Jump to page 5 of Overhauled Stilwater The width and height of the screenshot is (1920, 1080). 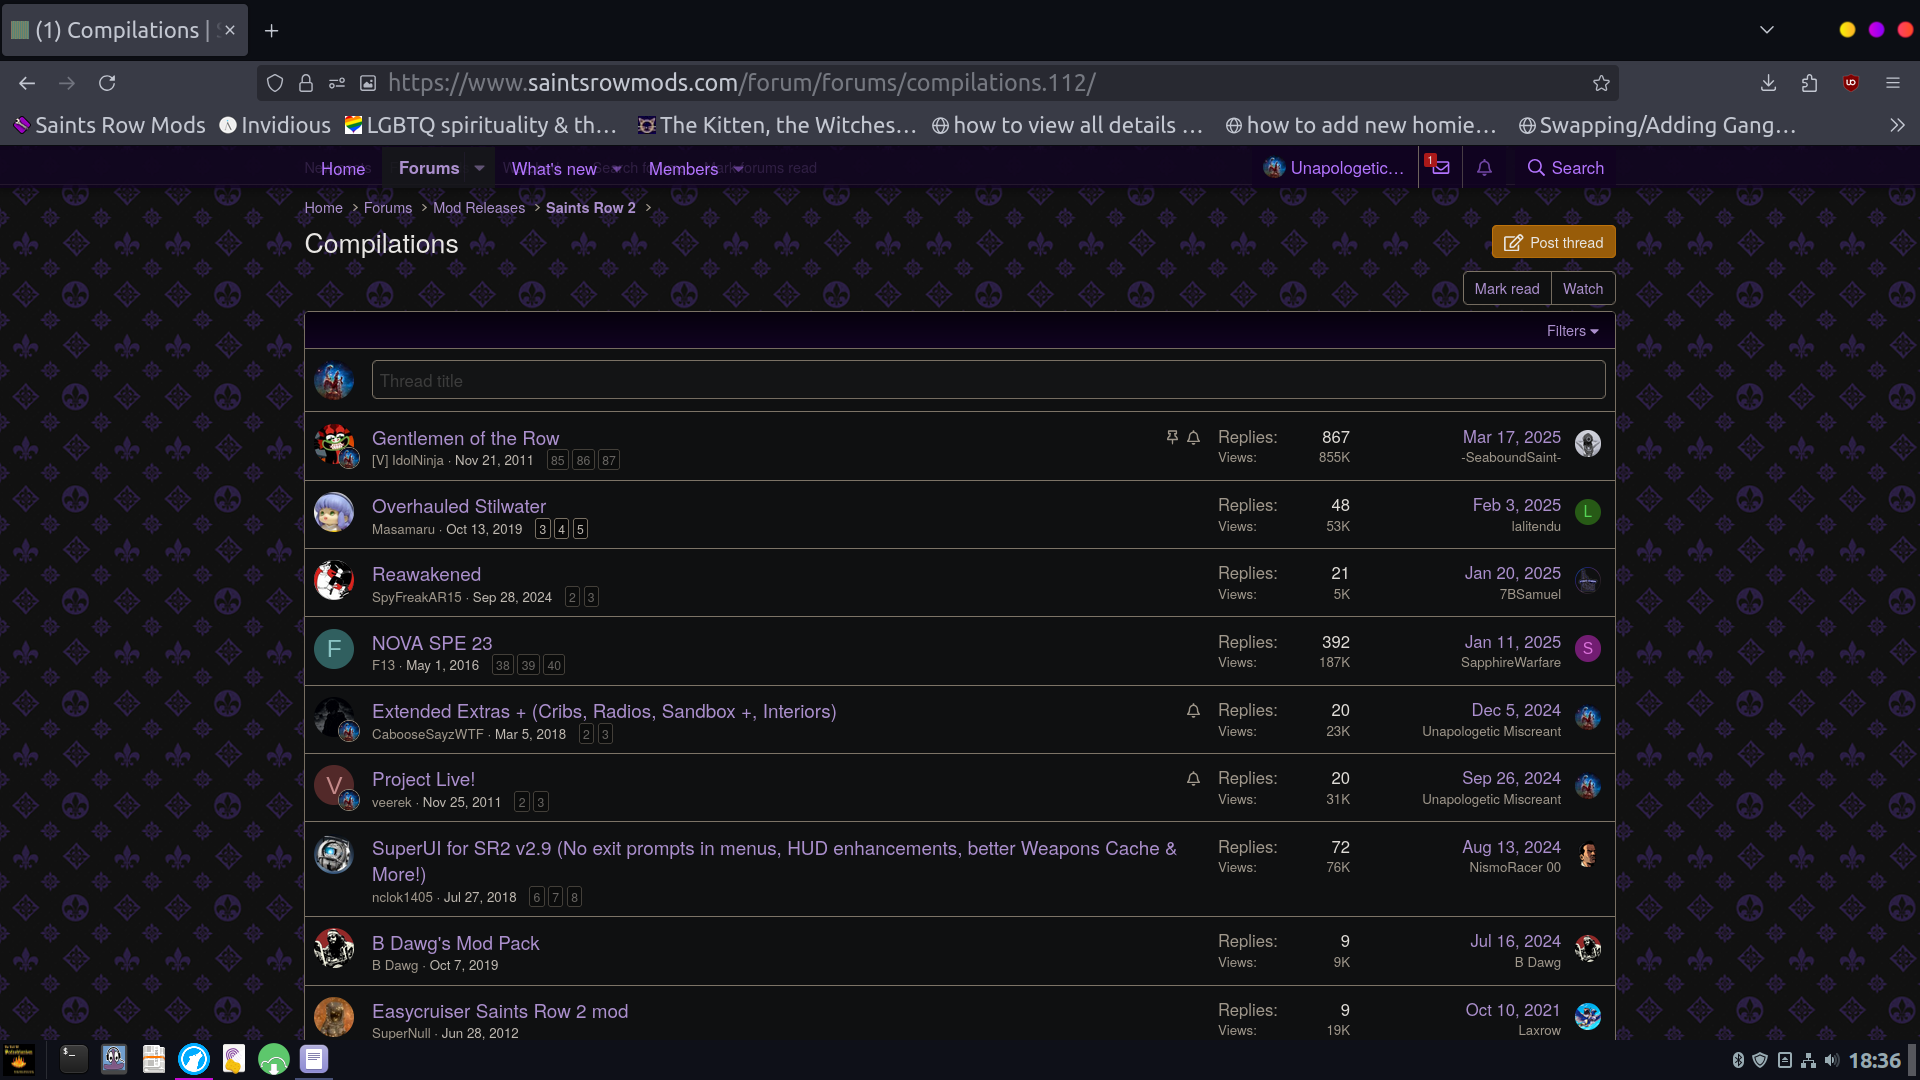click(x=580, y=529)
